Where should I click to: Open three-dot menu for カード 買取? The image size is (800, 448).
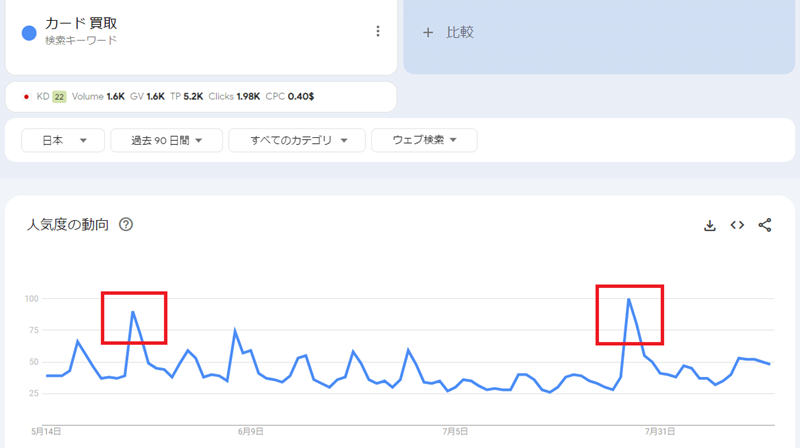(378, 32)
